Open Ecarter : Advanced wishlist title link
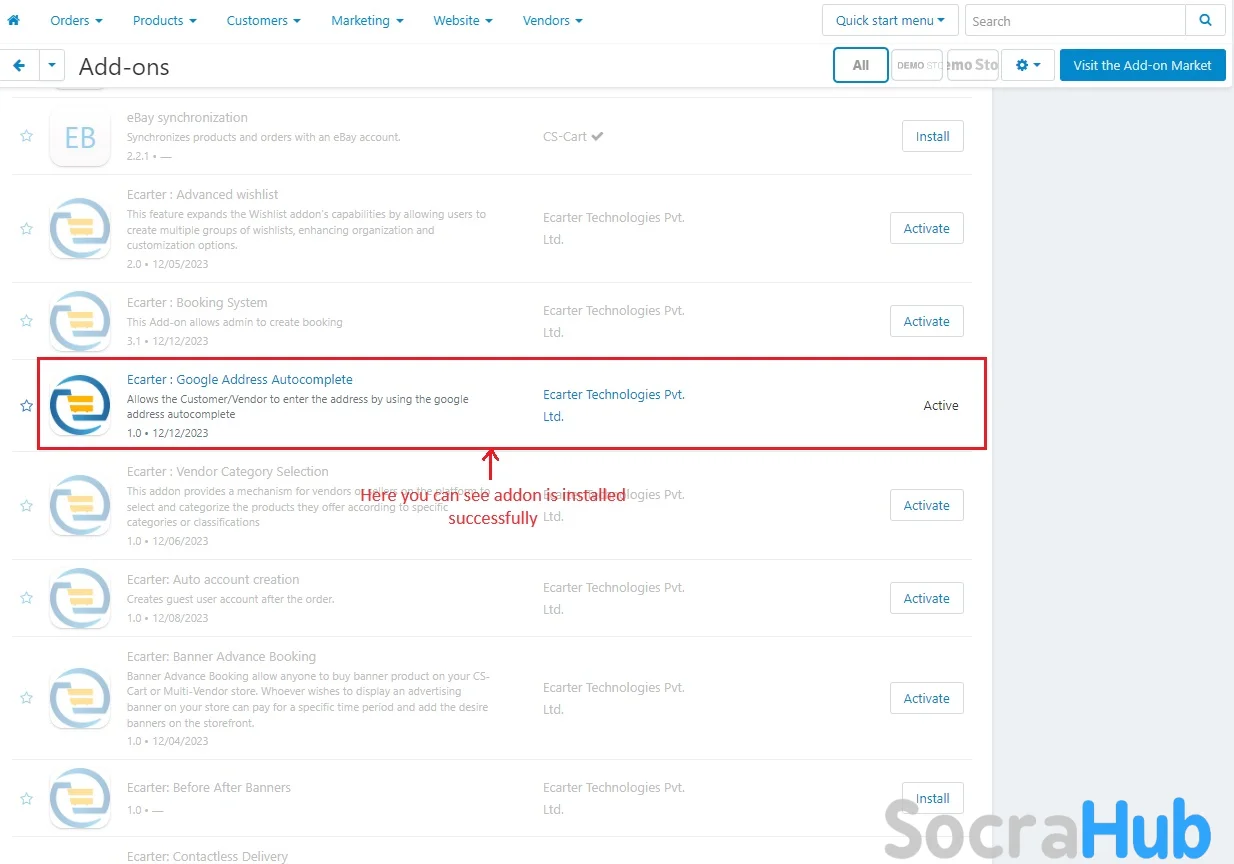The height and width of the screenshot is (864, 1234). [x=203, y=194]
